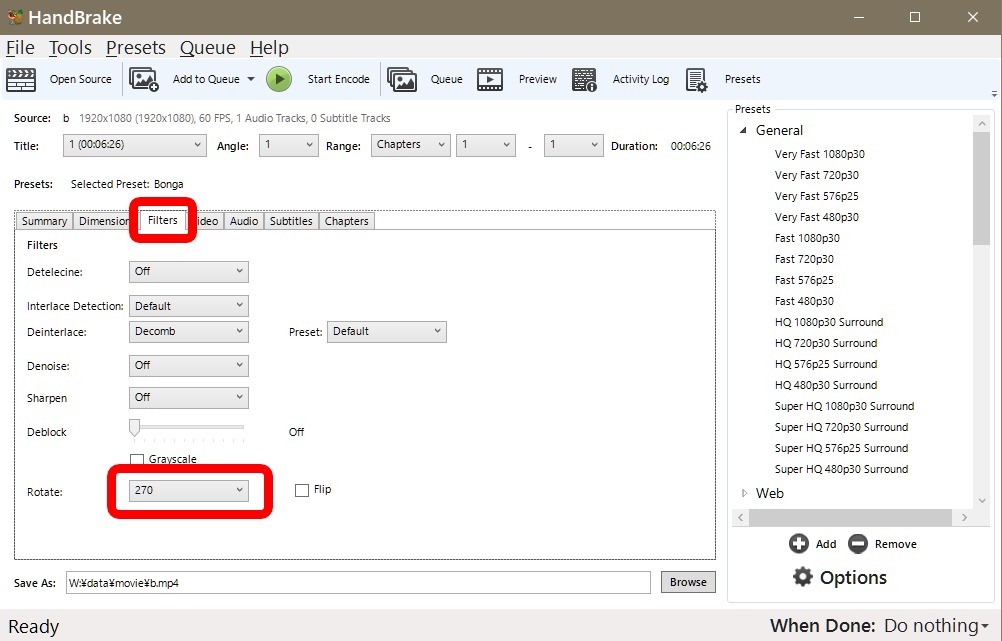Expand the Web presets category
The image size is (1002, 641).
coord(744,493)
